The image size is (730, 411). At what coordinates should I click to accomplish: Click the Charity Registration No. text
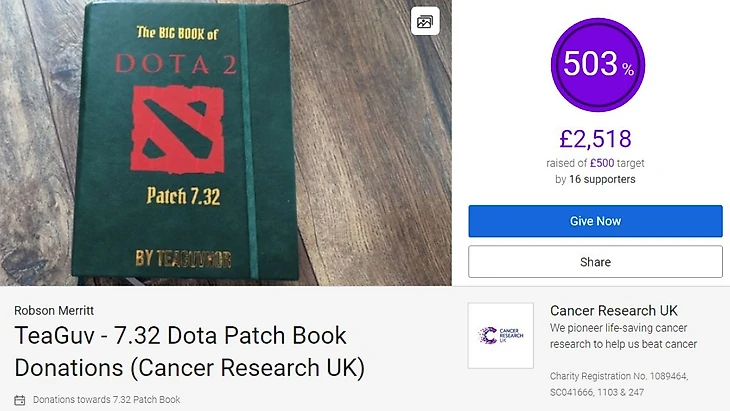[x=619, y=384]
